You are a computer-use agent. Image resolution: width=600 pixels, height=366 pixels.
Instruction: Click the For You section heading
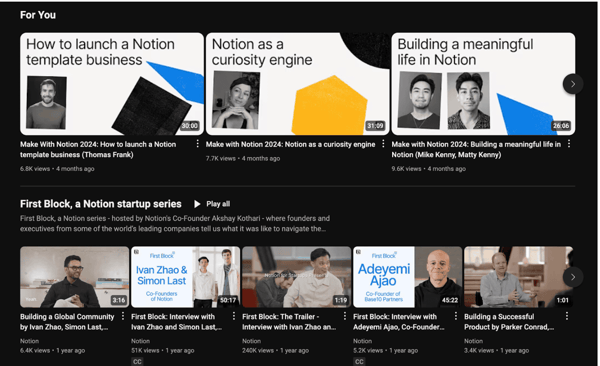point(38,15)
